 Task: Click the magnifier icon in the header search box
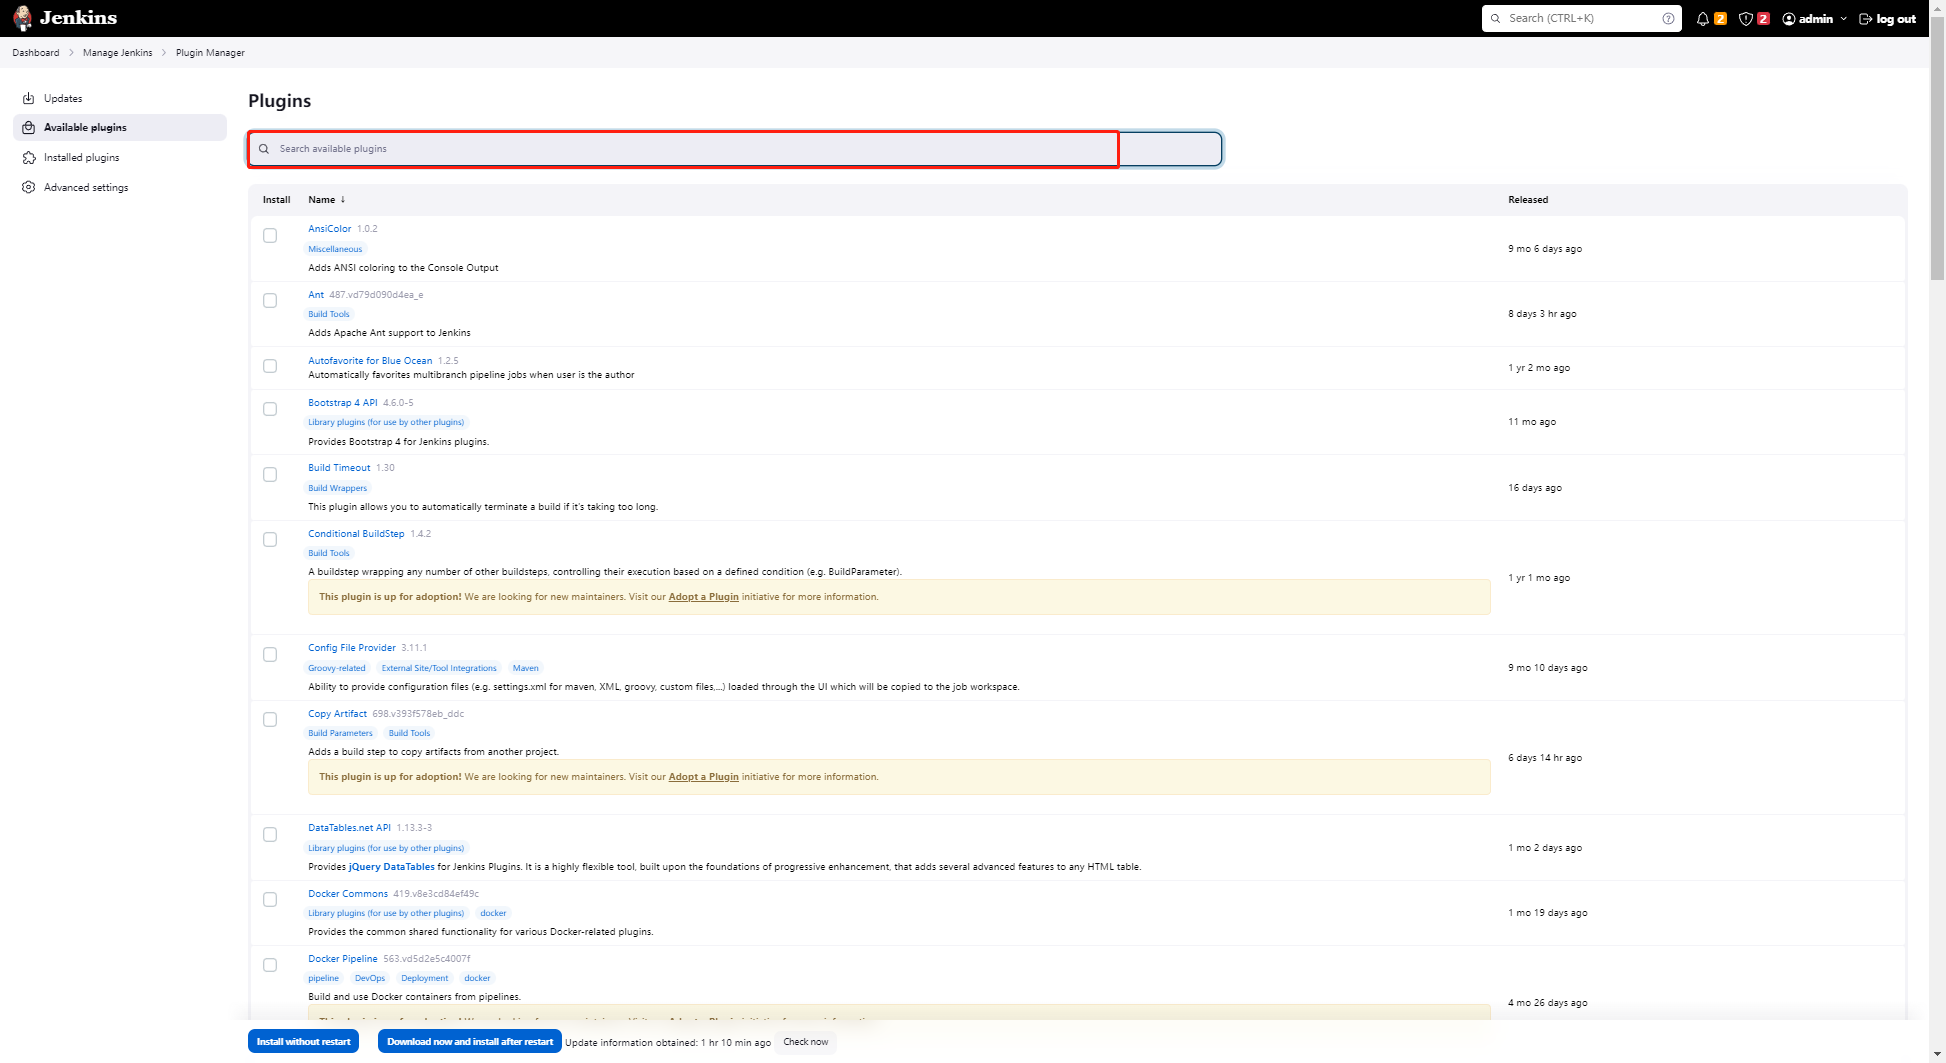[x=1496, y=18]
